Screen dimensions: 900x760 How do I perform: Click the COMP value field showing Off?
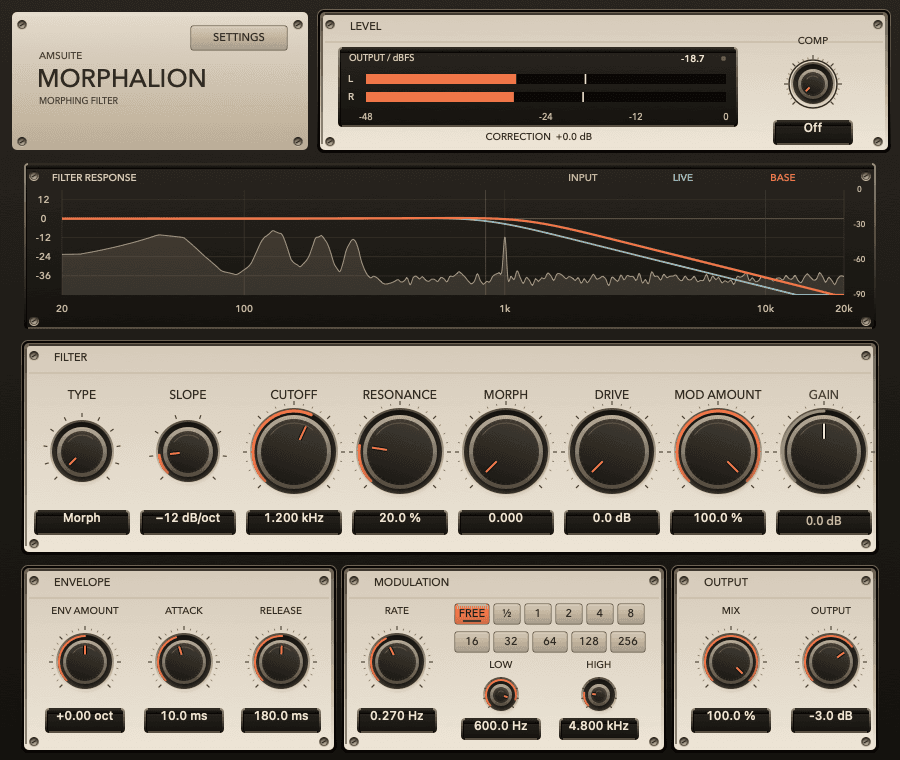812,131
